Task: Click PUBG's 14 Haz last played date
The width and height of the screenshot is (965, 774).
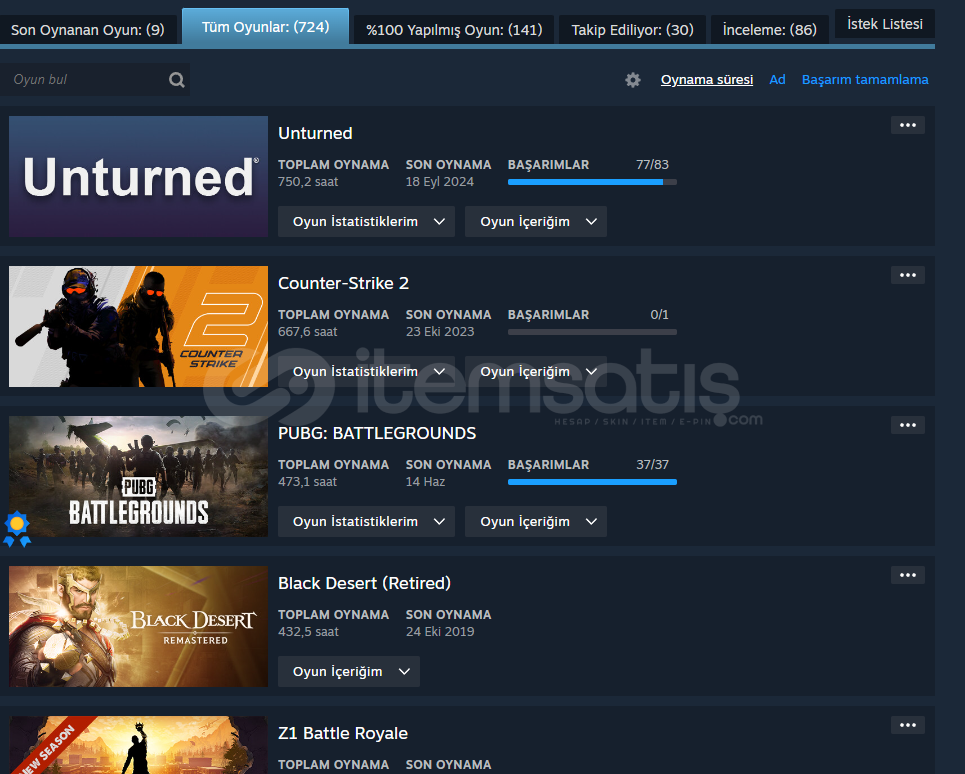Action: point(425,482)
